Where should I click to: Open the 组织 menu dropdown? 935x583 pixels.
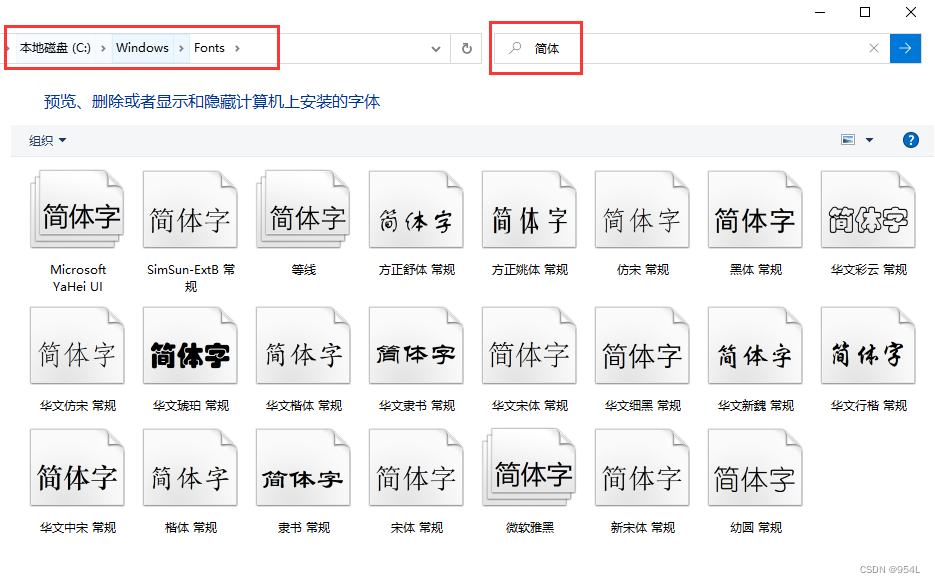pyautogui.click(x=46, y=140)
